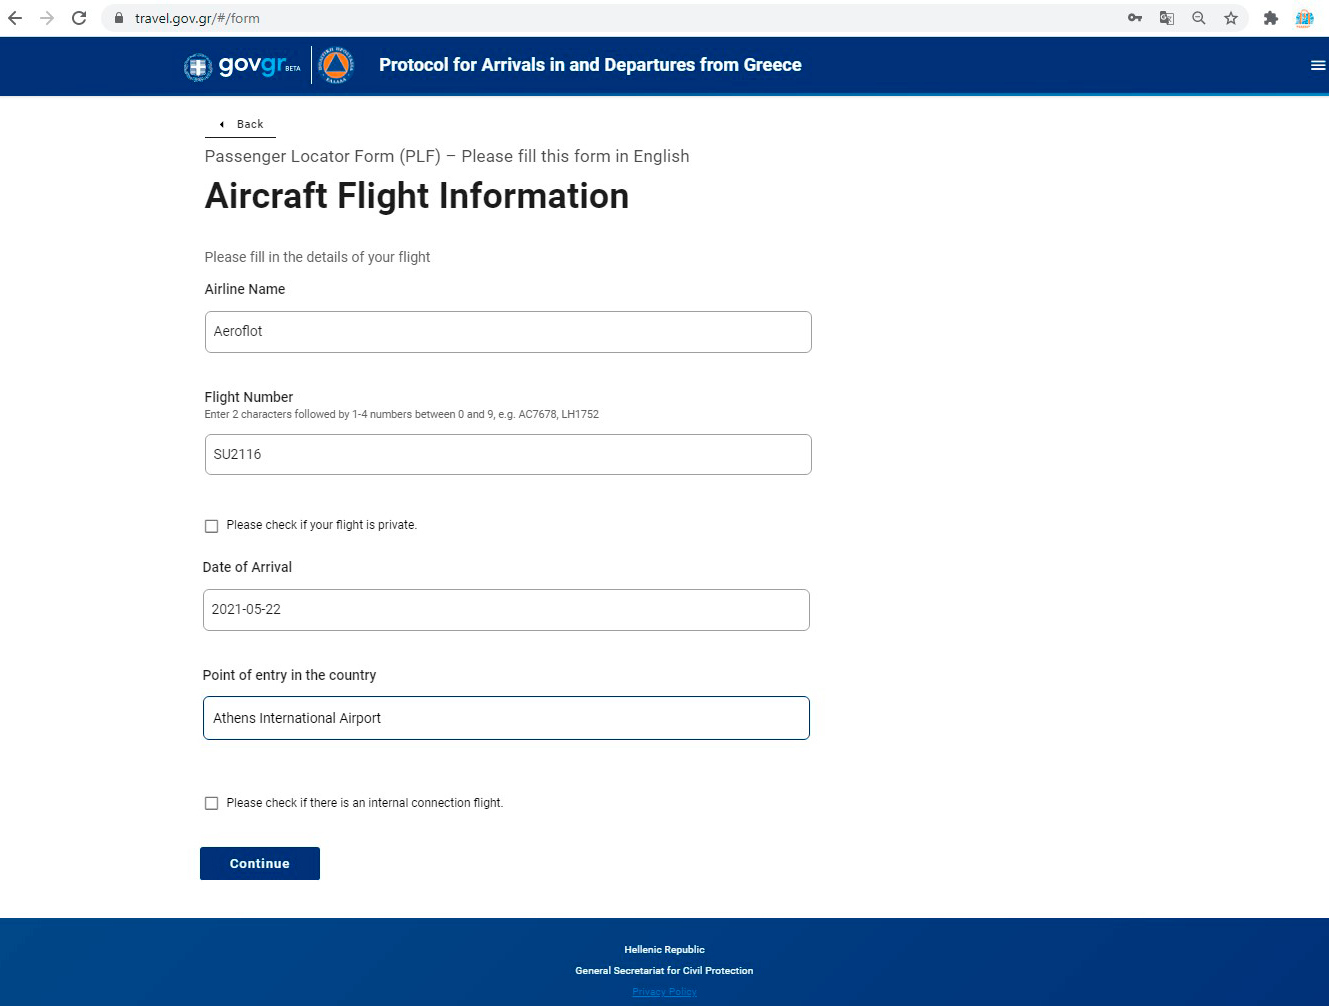The image size is (1329, 1006).
Task: Click the gov.gr logo
Action: pos(243,66)
